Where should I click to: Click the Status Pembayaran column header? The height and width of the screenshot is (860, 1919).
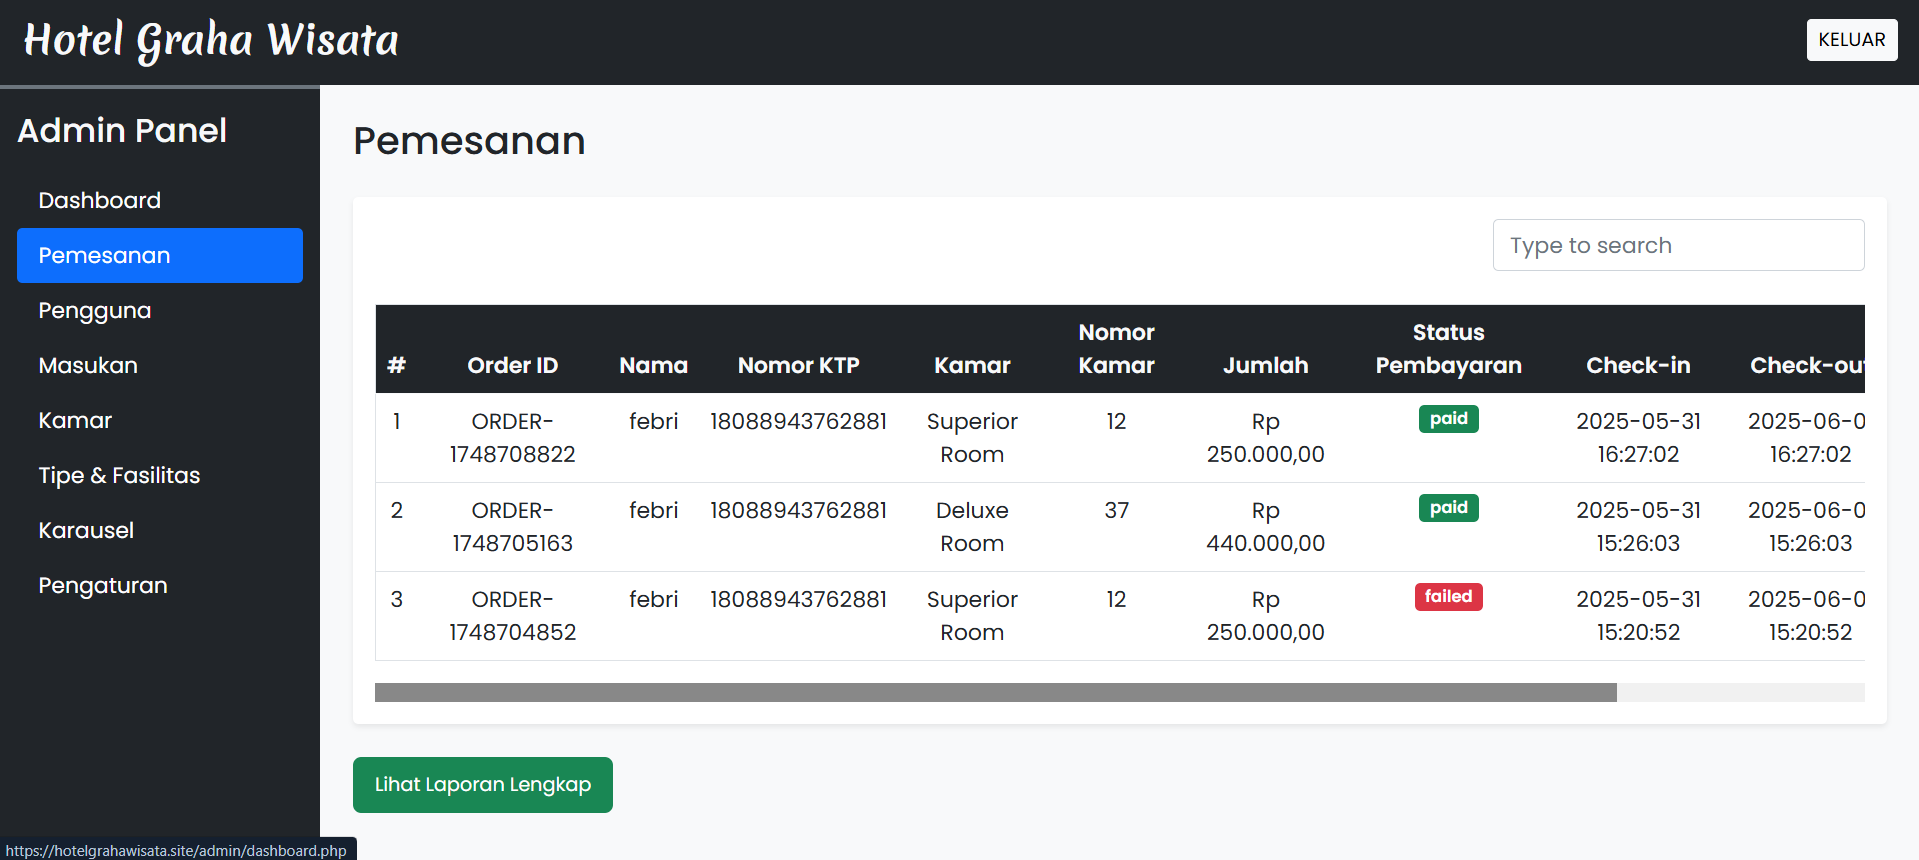pos(1447,349)
